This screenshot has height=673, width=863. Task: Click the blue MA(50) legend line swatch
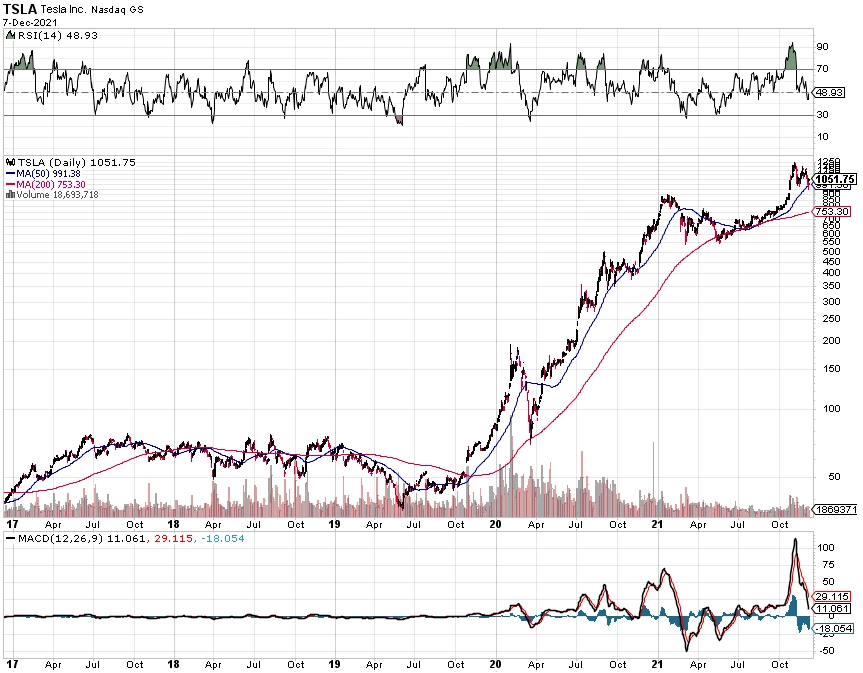[10, 173]
